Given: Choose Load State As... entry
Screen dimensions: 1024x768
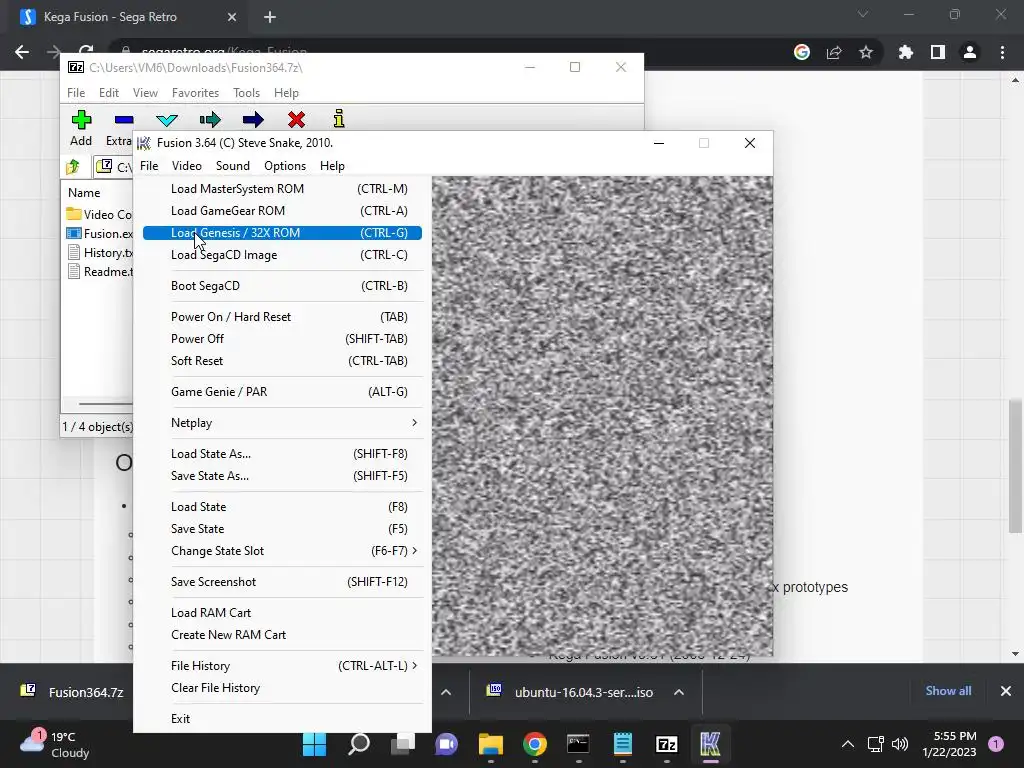Looking at the screenshot, I should point(282,454).
